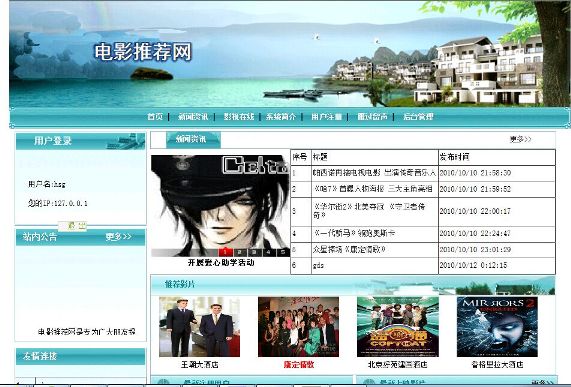Click the 香格里拉大酒店 title link
Viewport: 571px width, 387px height.
[x=497, y=364]
